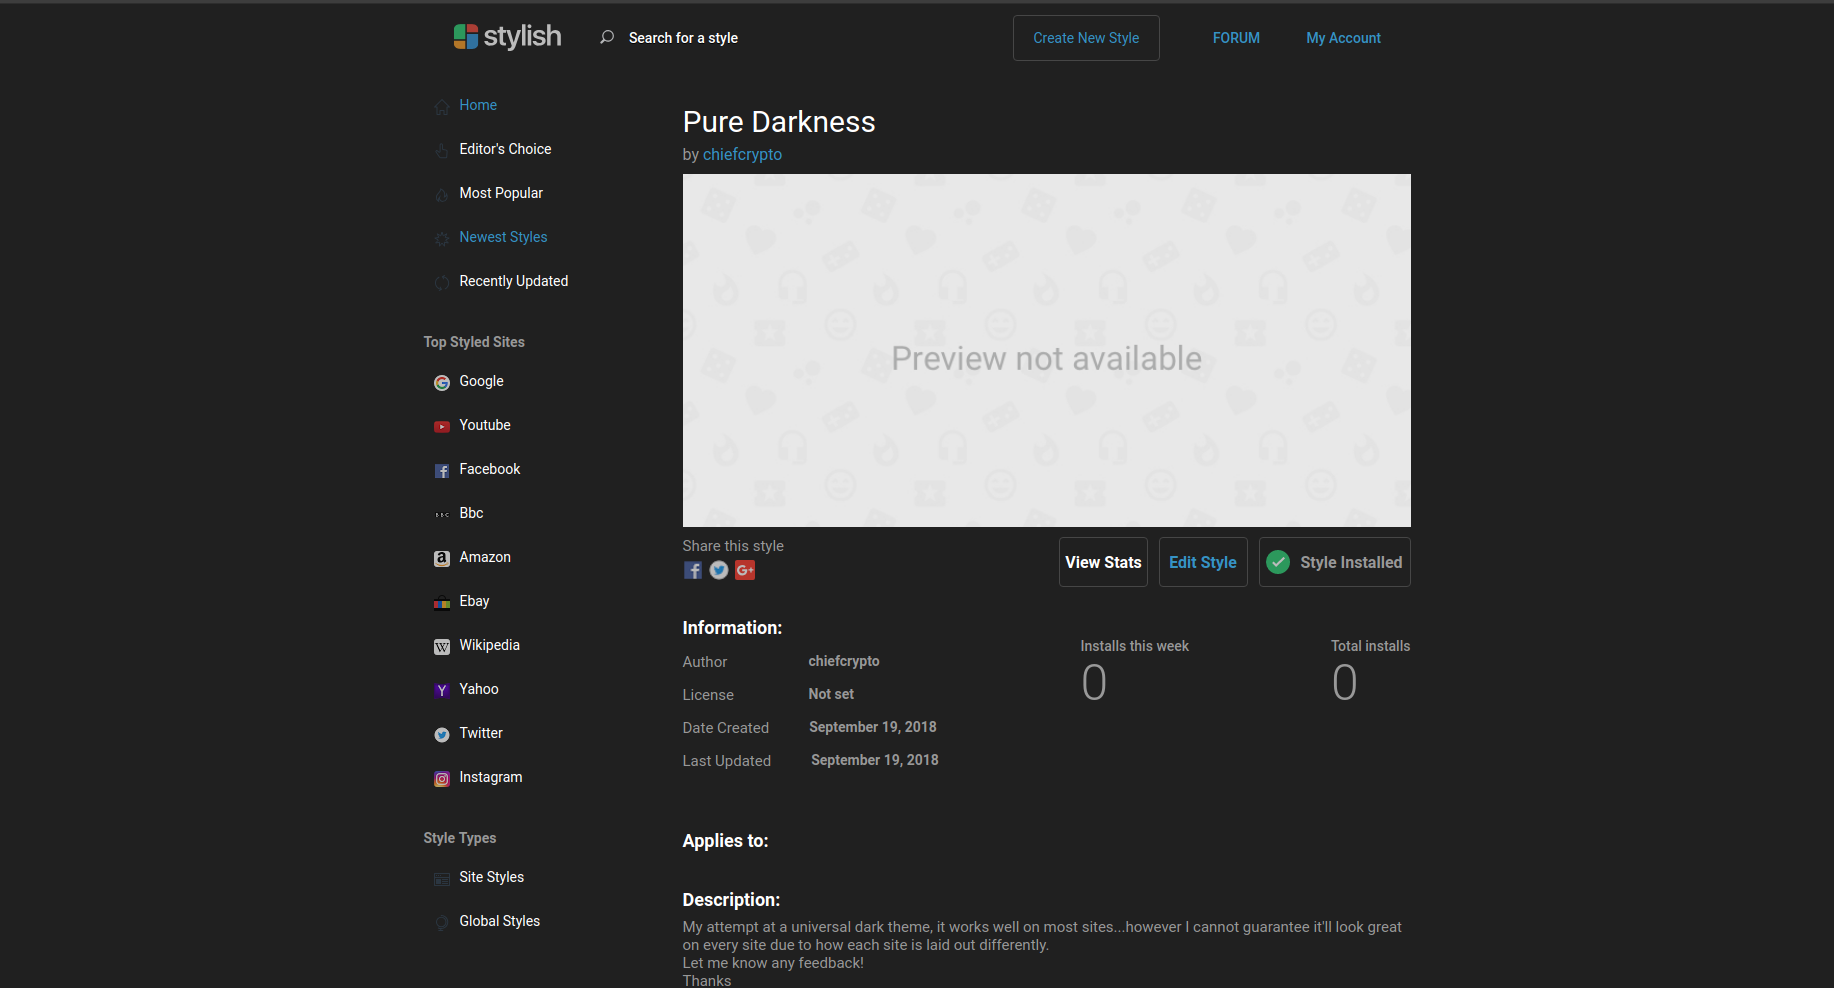The image size is (1834, 988).
Task: Click the Most Popular sidebar icon
Action: point(442,194)
